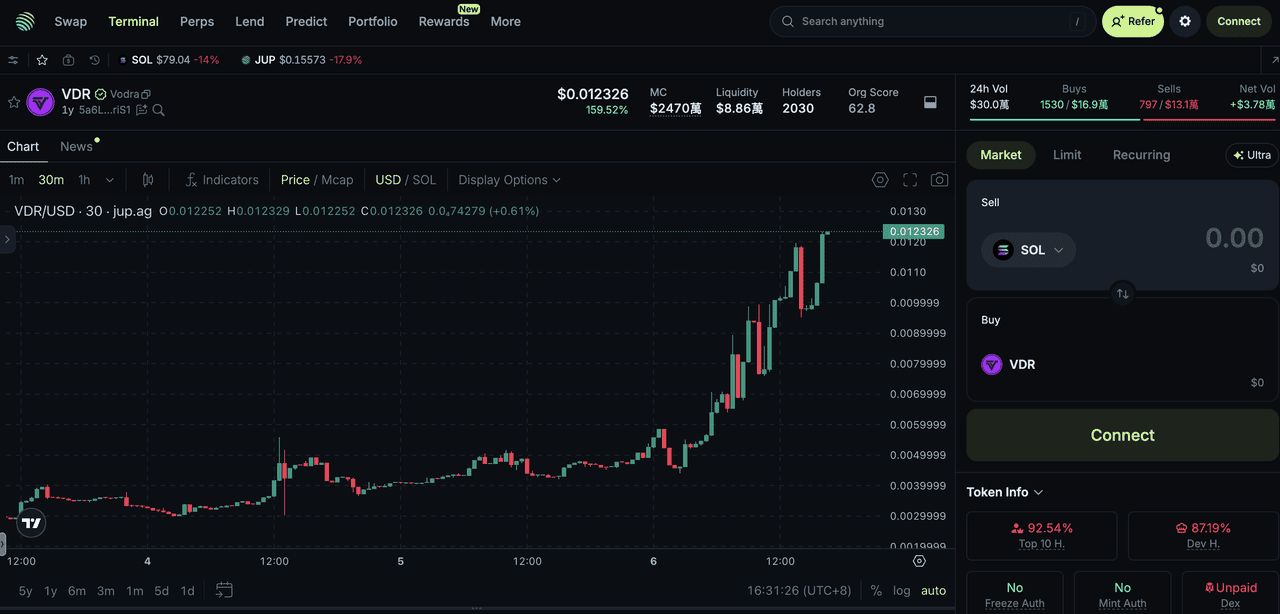
Task: Open the interval dropdown chevron
Action: pos(110,180)
